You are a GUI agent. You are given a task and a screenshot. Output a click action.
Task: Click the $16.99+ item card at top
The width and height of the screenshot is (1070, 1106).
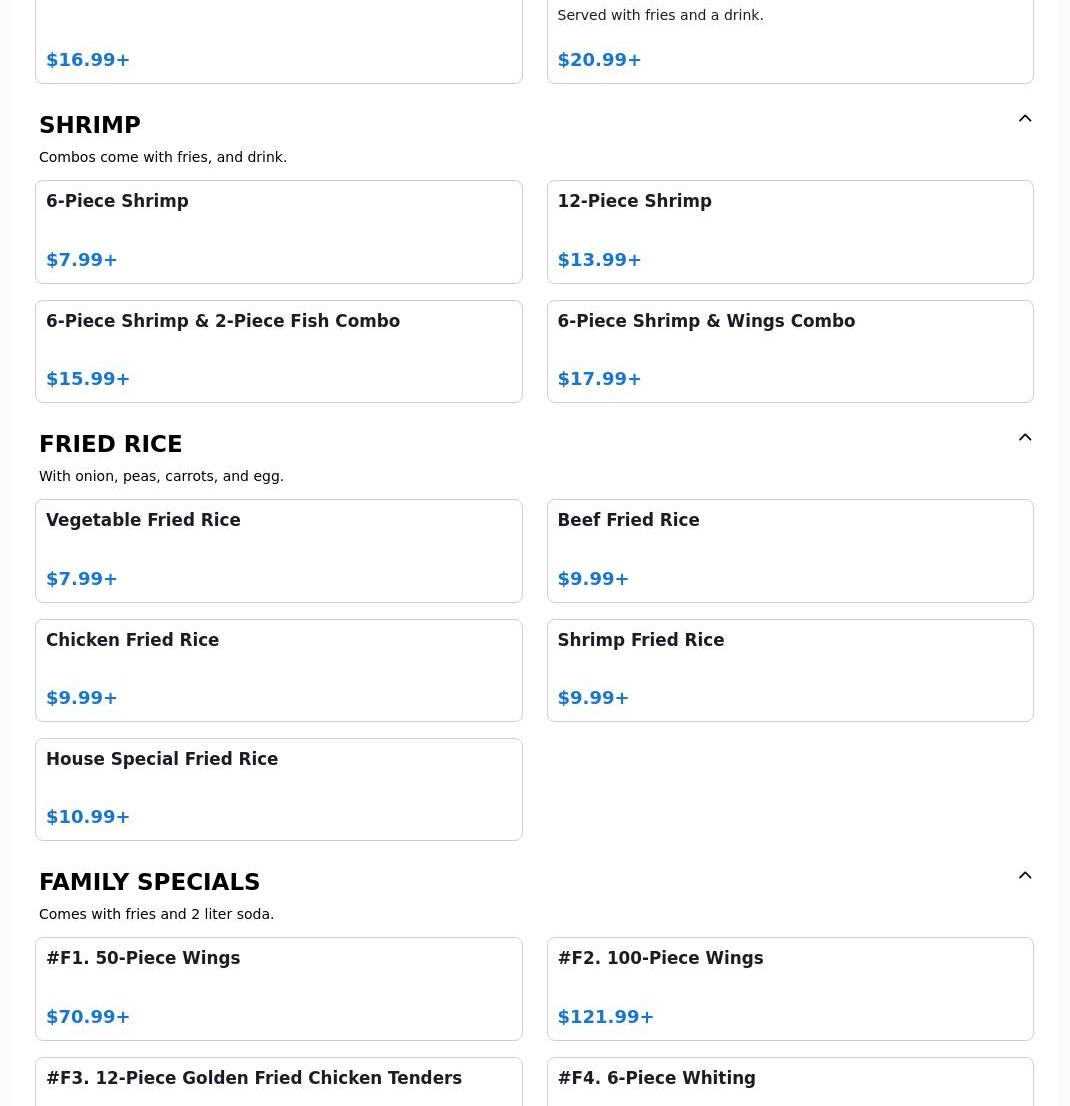click(279, 41)
